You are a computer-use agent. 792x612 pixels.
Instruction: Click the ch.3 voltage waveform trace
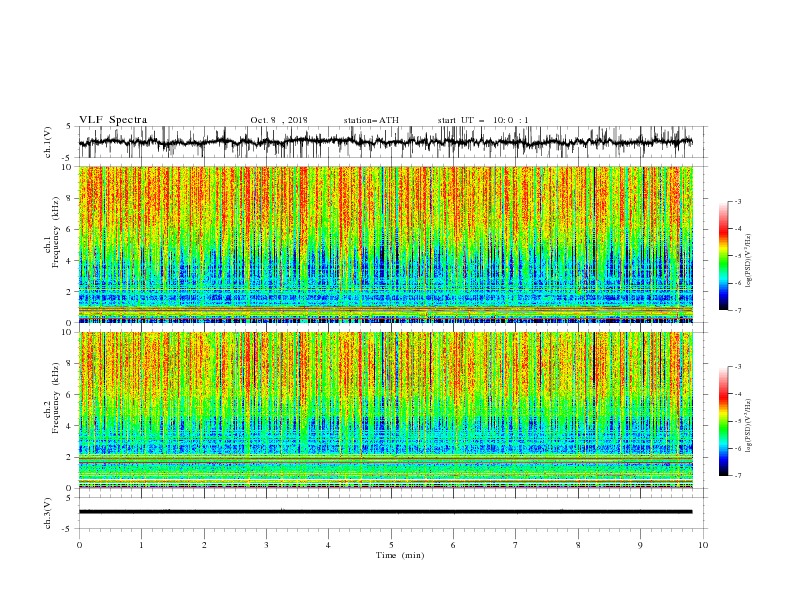(386, 512)
